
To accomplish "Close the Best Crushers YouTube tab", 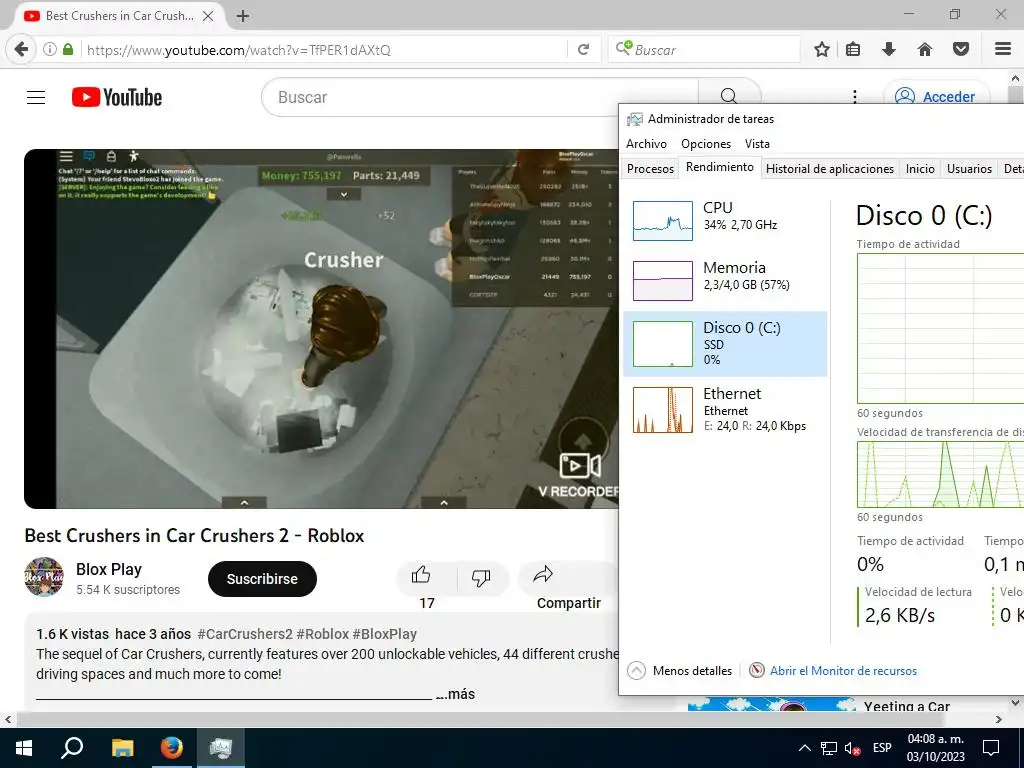I will [208, 16].
